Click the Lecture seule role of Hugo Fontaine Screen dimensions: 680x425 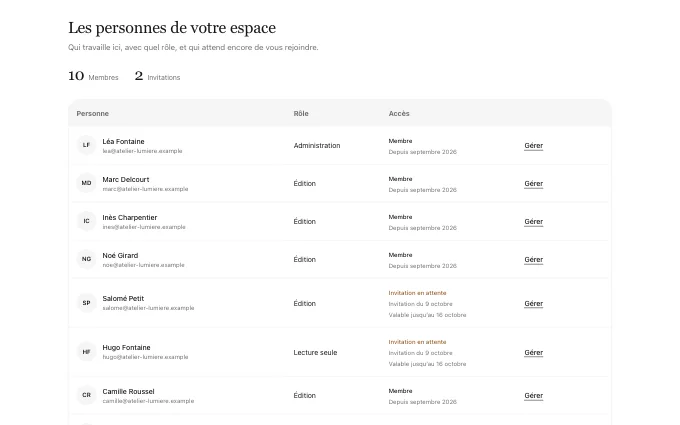pyautogui.click(x=315, y=353)
